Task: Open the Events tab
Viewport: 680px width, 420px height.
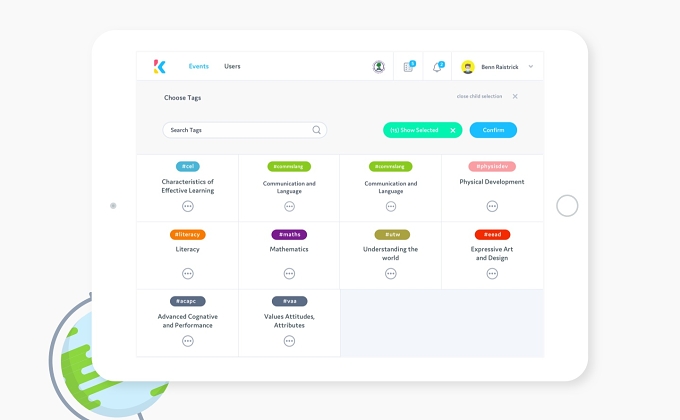Action: coord(199,66)
